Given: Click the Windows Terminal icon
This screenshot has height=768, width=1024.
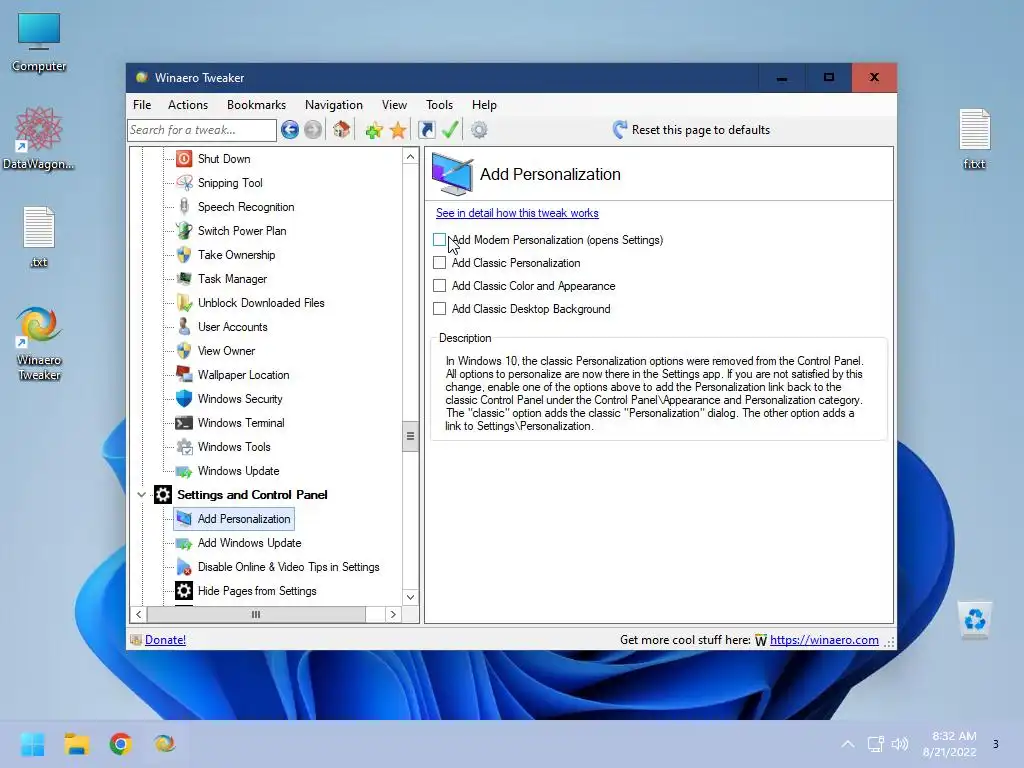Looking at the screenshot, I should [184, 423].
